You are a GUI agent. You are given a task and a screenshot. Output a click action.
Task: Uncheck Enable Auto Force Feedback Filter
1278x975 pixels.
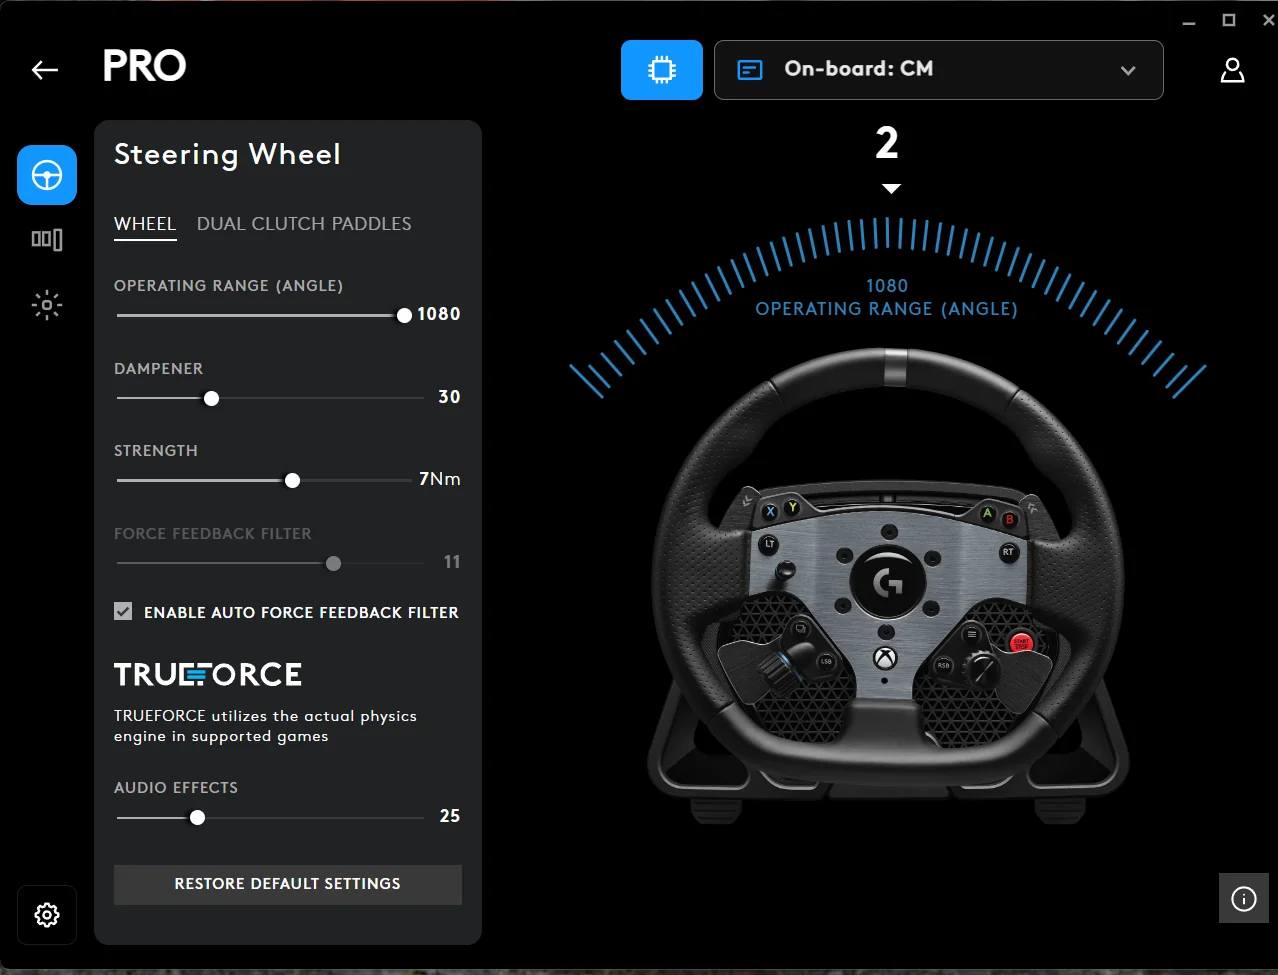pyautogui.click(x=123, y=611)
